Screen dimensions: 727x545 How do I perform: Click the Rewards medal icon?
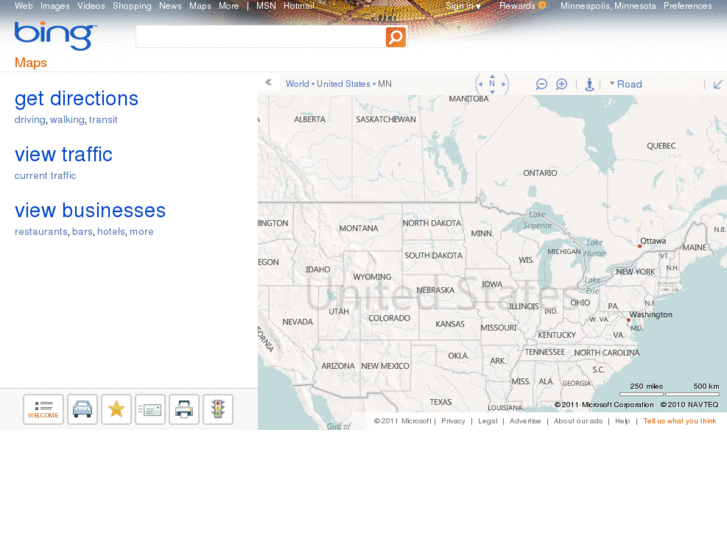[x=542, y=6]
